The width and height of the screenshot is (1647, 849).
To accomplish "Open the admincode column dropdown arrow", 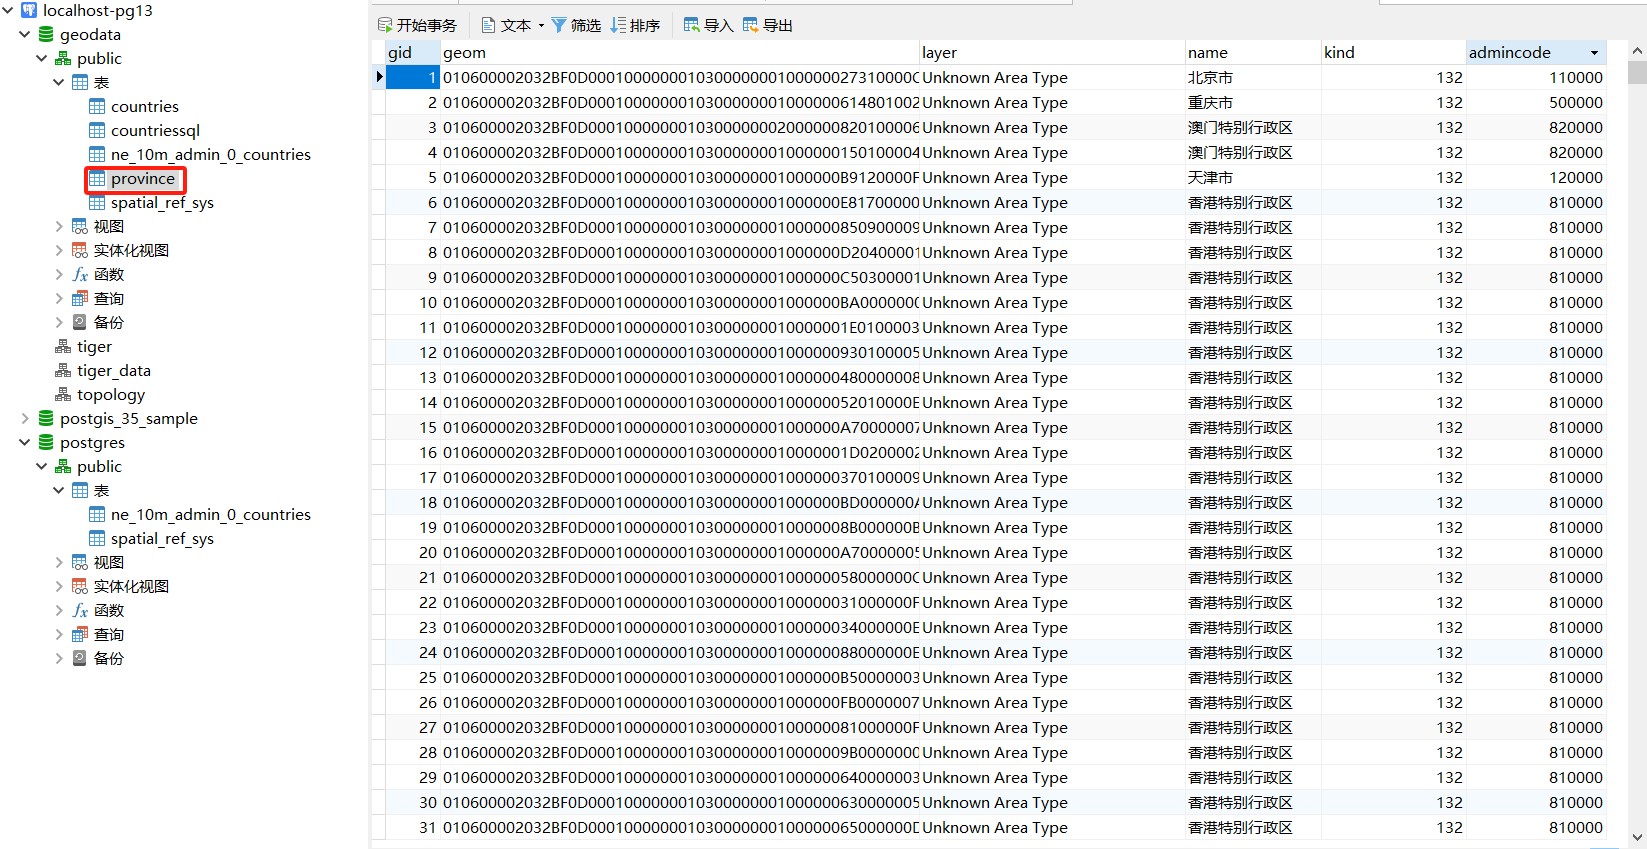I will [1594, 53].
